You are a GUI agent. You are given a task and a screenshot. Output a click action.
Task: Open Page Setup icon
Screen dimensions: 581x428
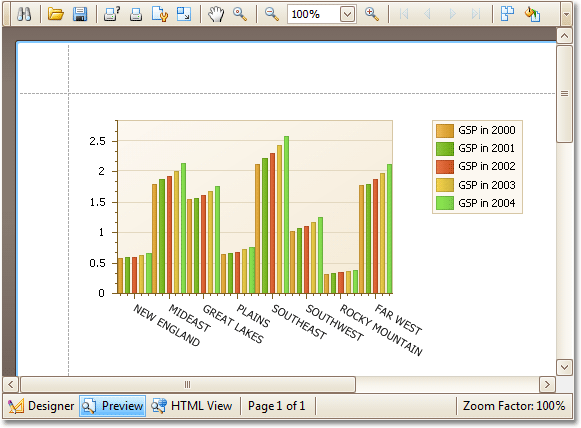pos(160,14)
